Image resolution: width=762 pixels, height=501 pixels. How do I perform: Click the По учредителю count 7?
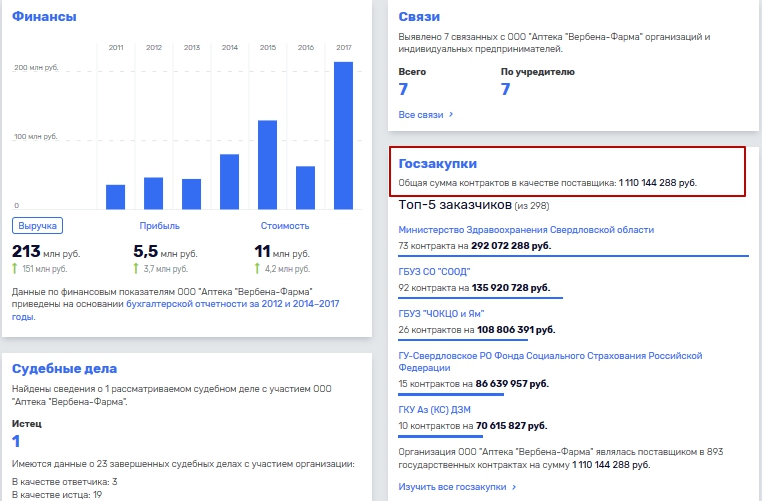tap(505, 89)
